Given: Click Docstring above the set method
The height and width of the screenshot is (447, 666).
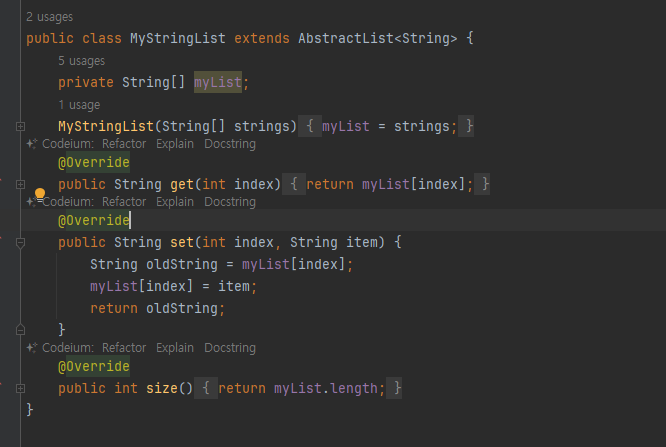Looking at the screenshot, I should 230,202.
